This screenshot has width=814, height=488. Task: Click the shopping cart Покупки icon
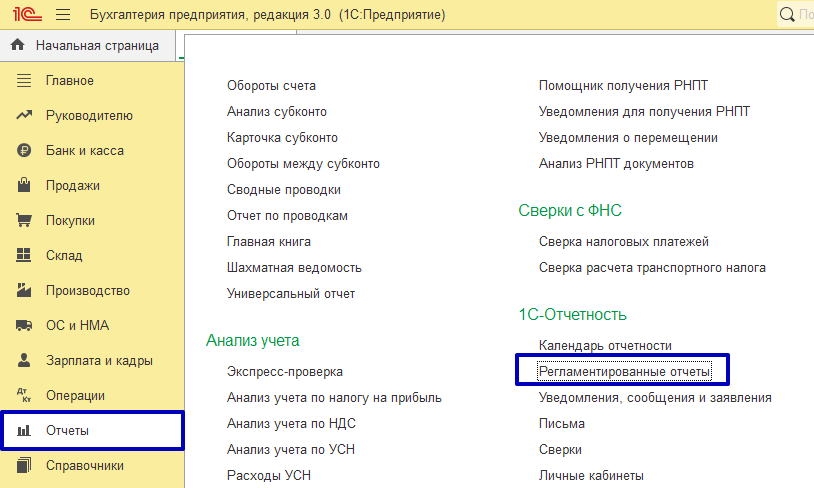pyautogui.click(x=25, y=221)
